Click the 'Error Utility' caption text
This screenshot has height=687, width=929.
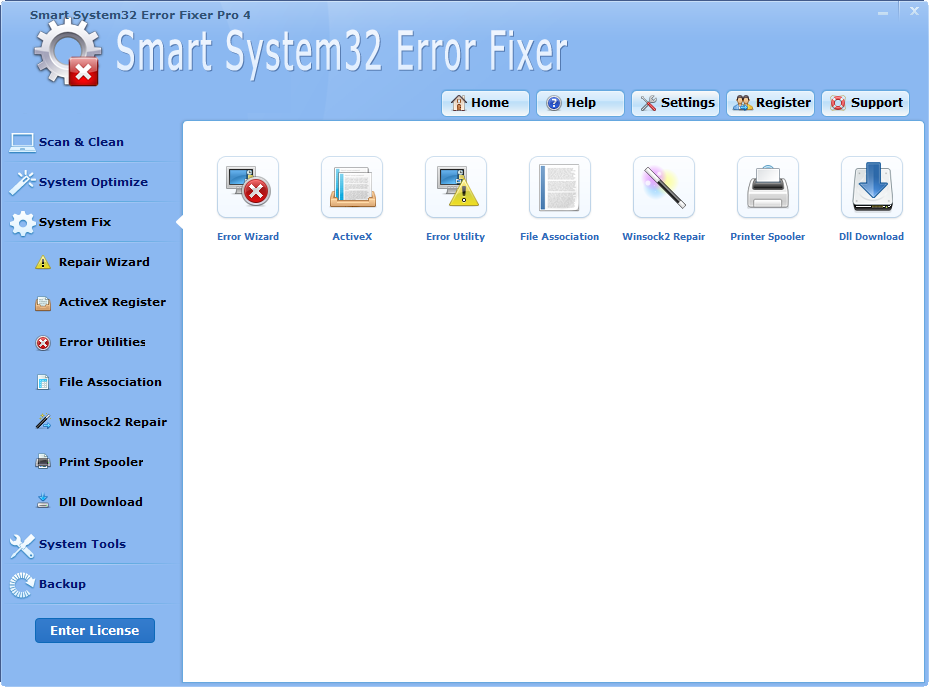click(456, 237)
